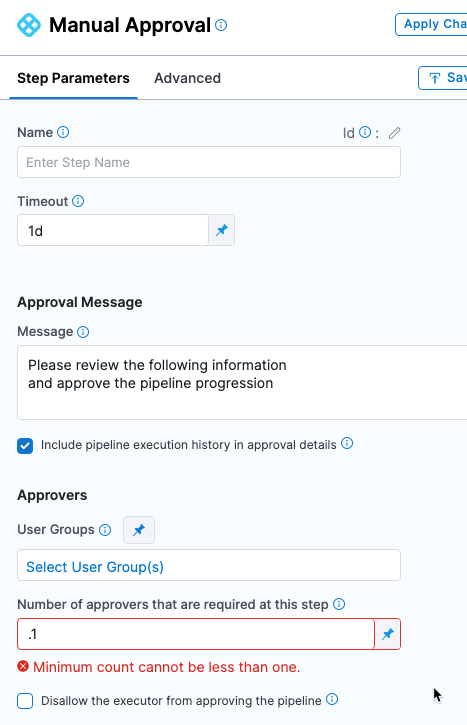The height and width of the screenshot is (725, 467).
Task: Click the Manual Approval step logo icon
Action: tap(29, 25)
